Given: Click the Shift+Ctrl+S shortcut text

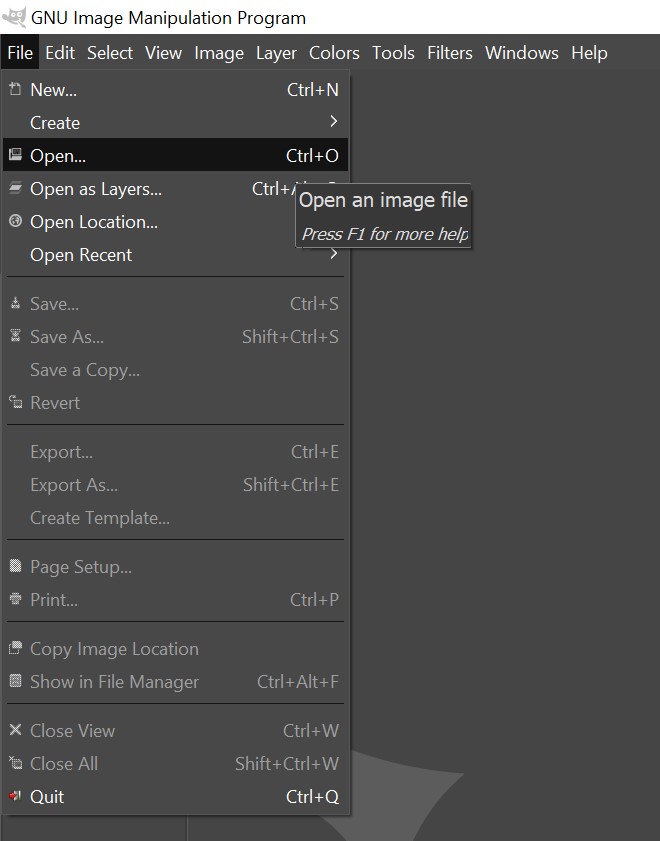Looking at the screenshot, I should click(290, 336).
